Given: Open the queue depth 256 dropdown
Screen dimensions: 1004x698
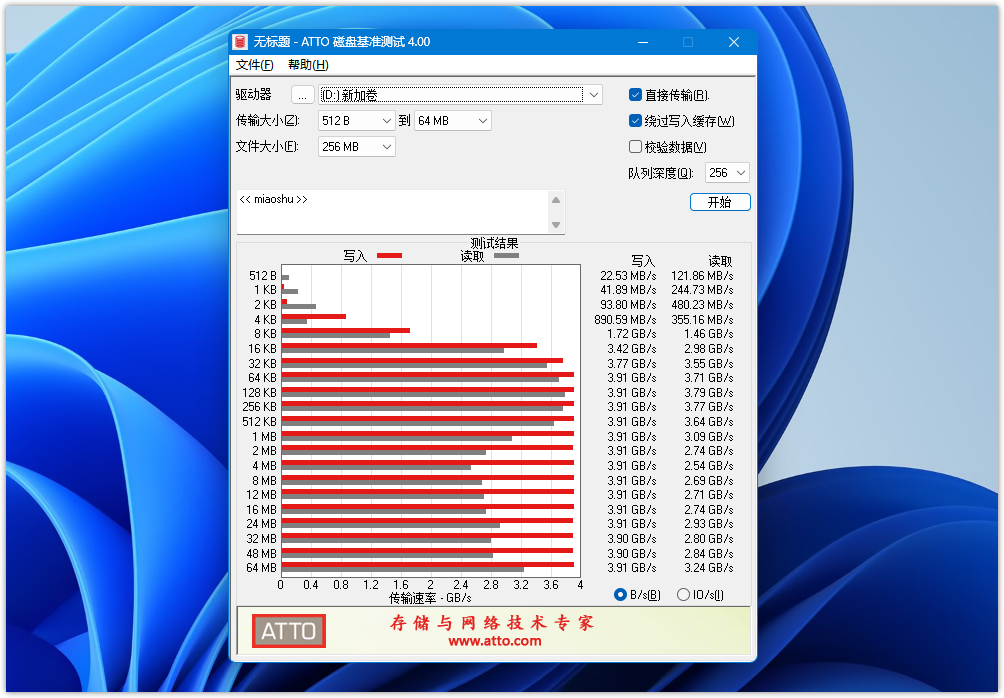Looking at the screenshot, I should pos(740,173).
